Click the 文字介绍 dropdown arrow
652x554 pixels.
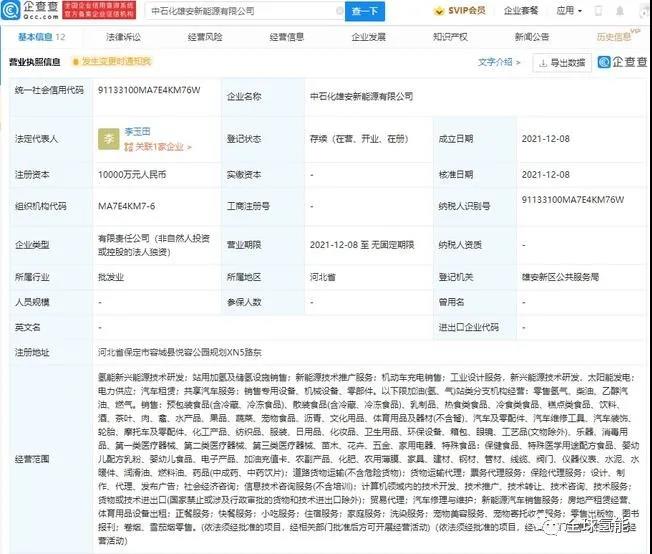coord(519,62)
